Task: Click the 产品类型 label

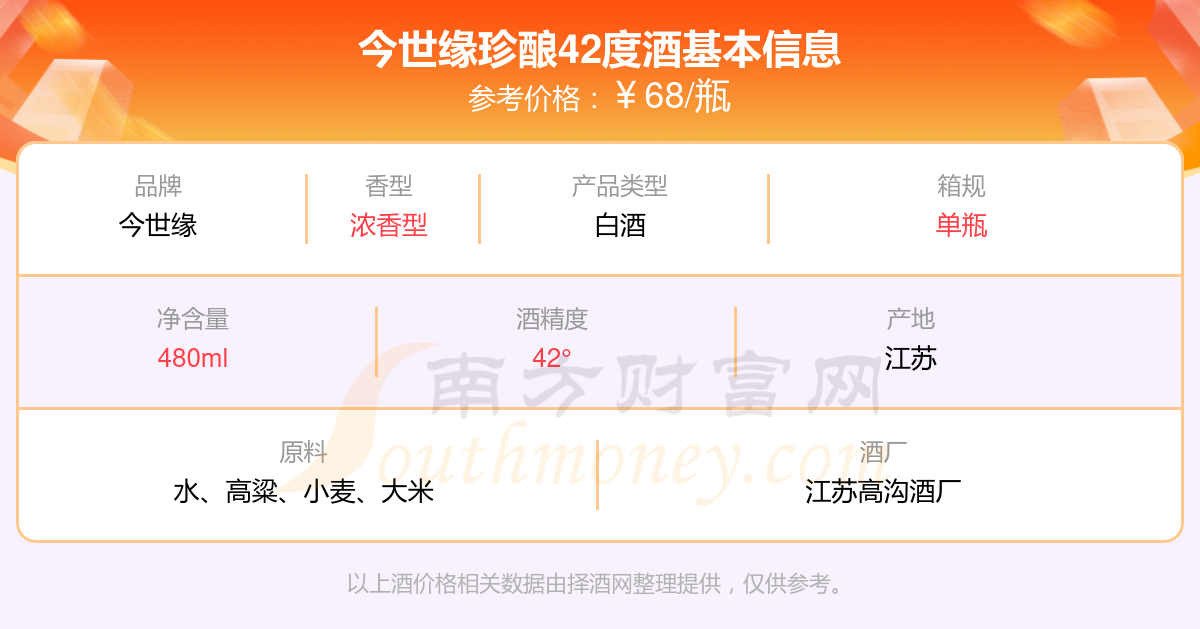Action: [620, 186]
